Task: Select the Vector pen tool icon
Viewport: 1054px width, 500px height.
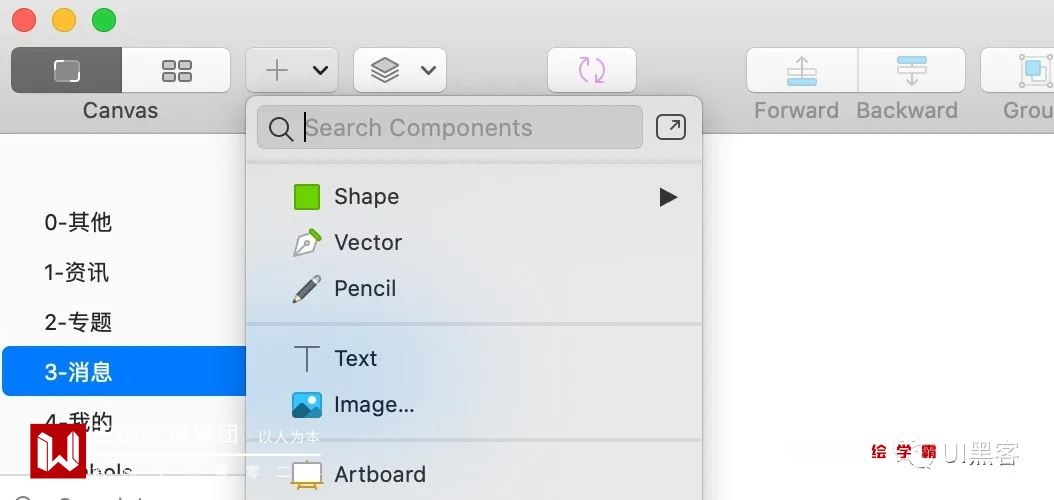Action: (x=307, y=243)
